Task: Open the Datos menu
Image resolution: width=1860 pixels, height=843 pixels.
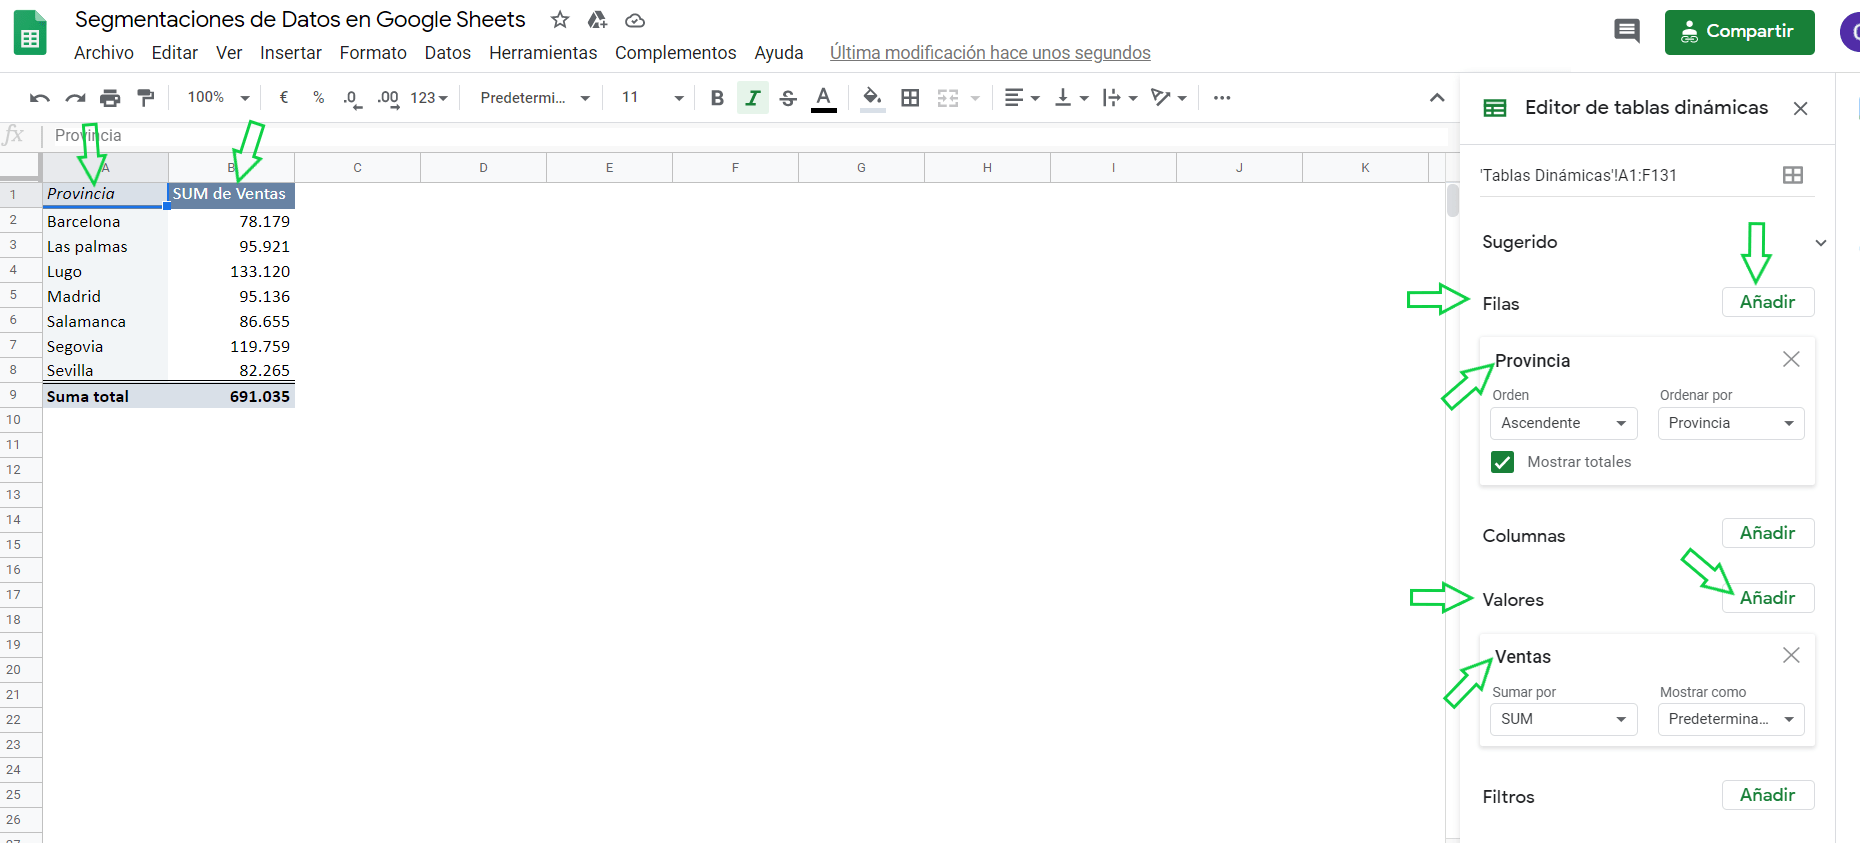Action: pyautogui.click(x=448, y=53)
